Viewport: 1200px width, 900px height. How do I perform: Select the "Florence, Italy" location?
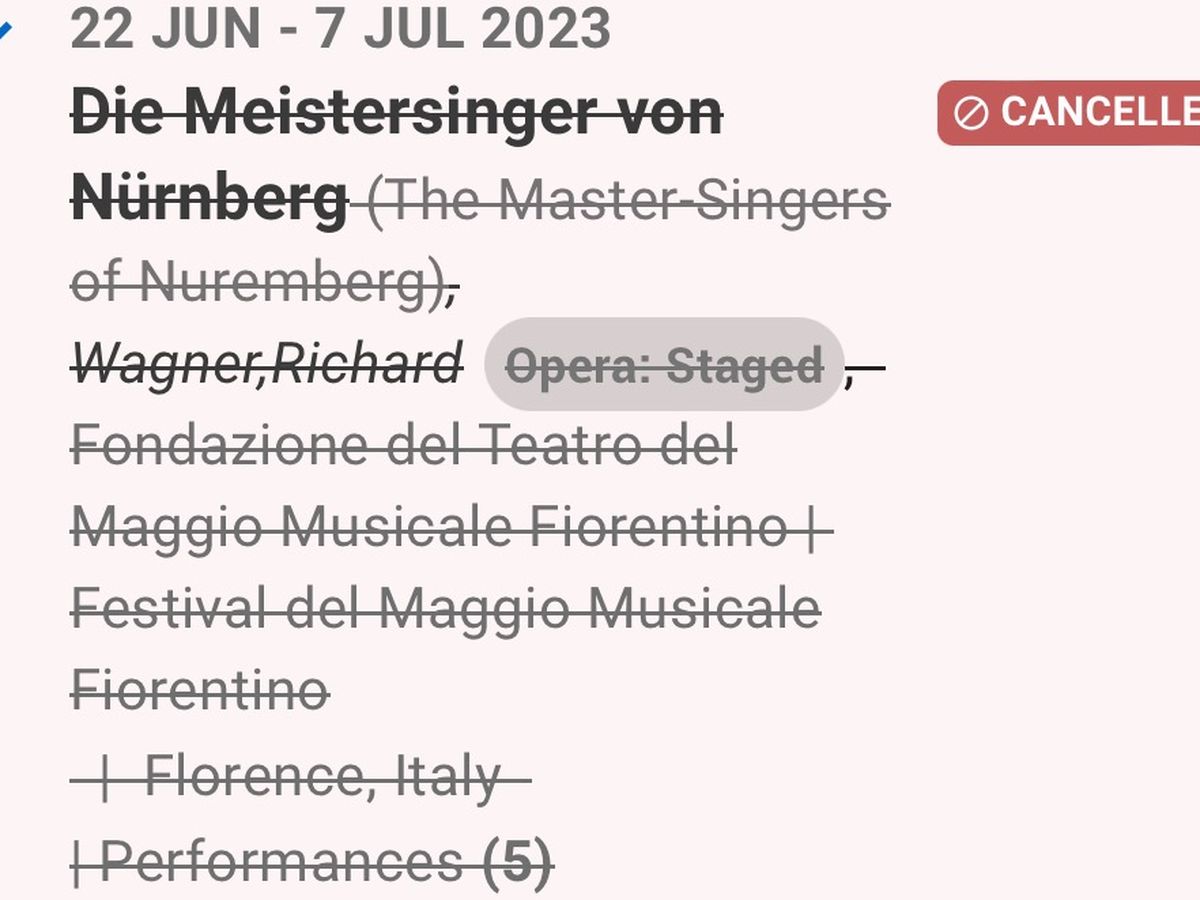click(x=323, y=776)
